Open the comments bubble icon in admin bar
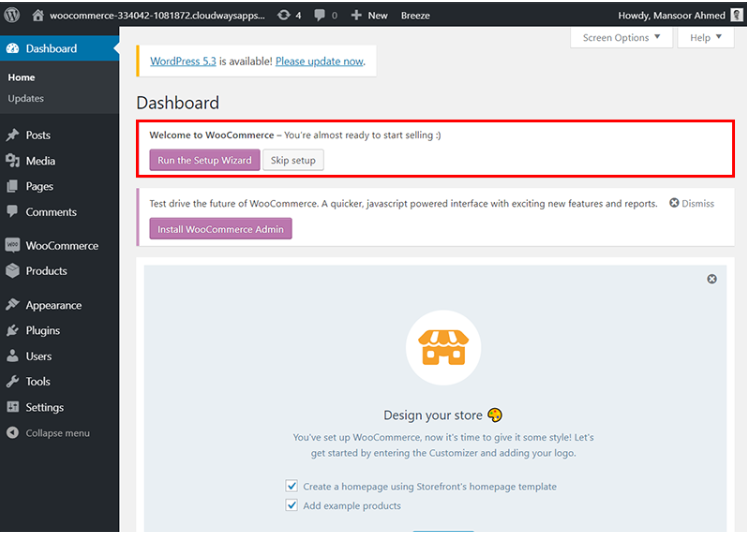 320,15
